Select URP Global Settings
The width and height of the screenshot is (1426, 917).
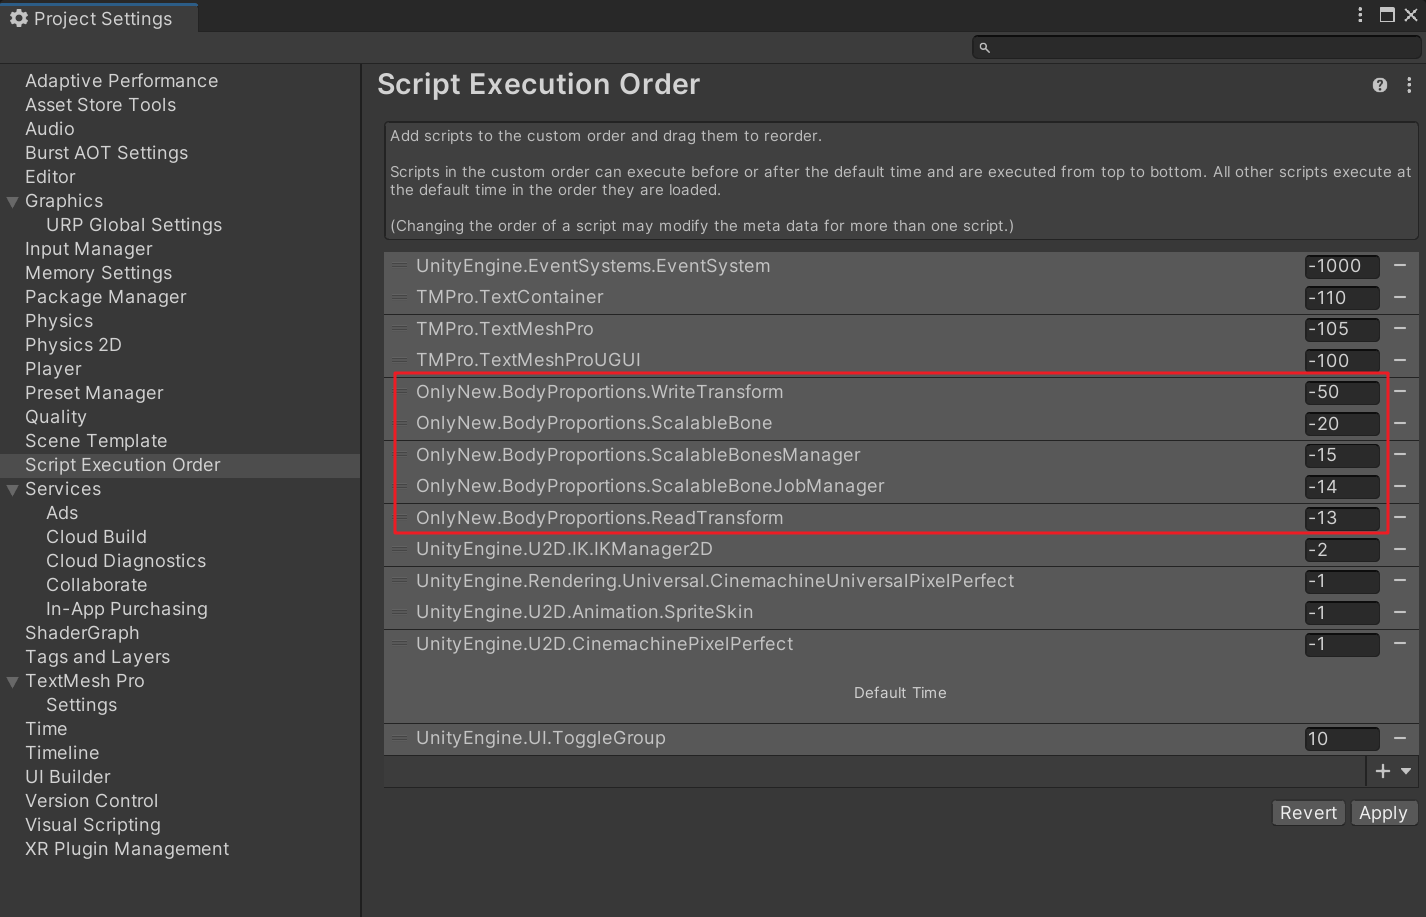click(134, 225)
